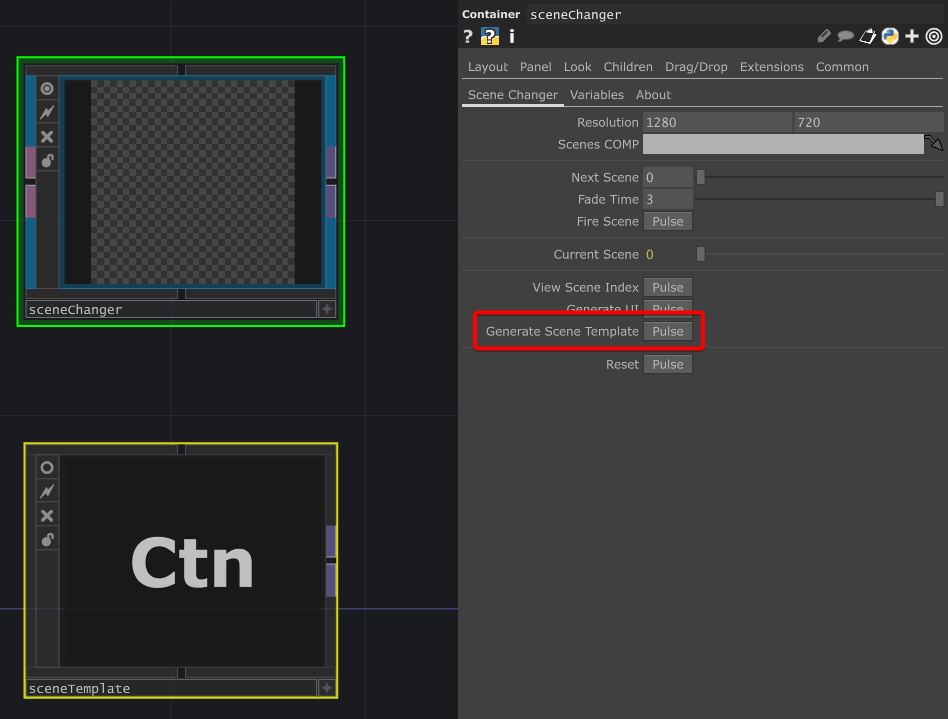Click the Python logo icon at top right

tap(889, 36)
